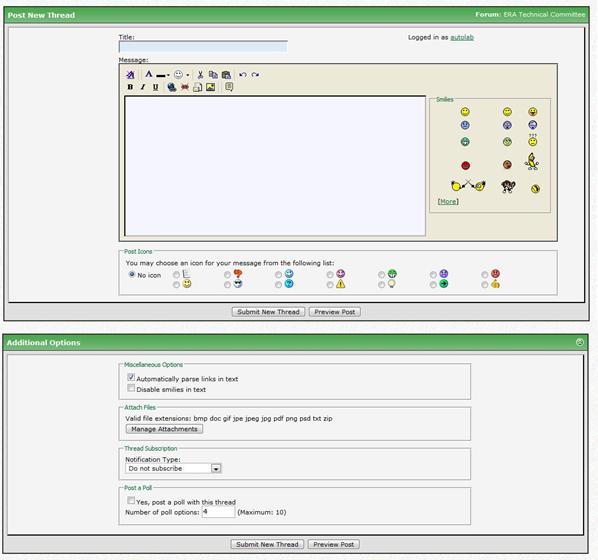Image resolution: width=598 pixels, height=560 pixels.
Task: Collapse the Additional Options section
Action: pyautogui.click(x=580, y=342)
